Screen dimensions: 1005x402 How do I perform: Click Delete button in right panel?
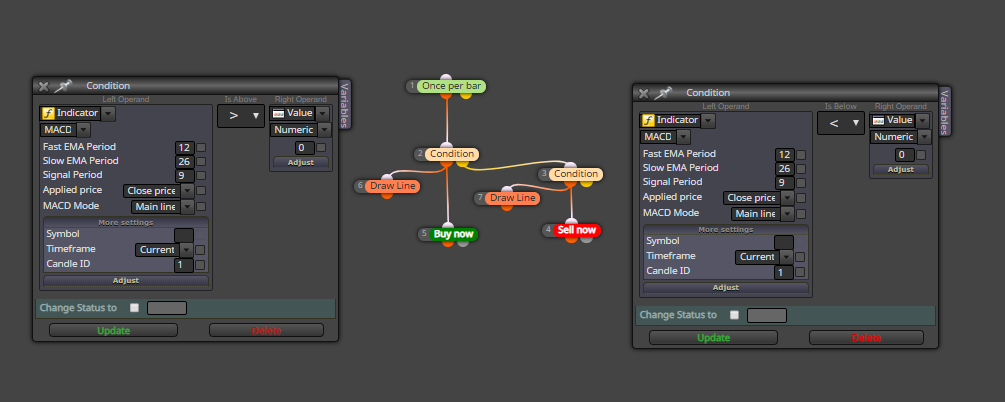867,338
